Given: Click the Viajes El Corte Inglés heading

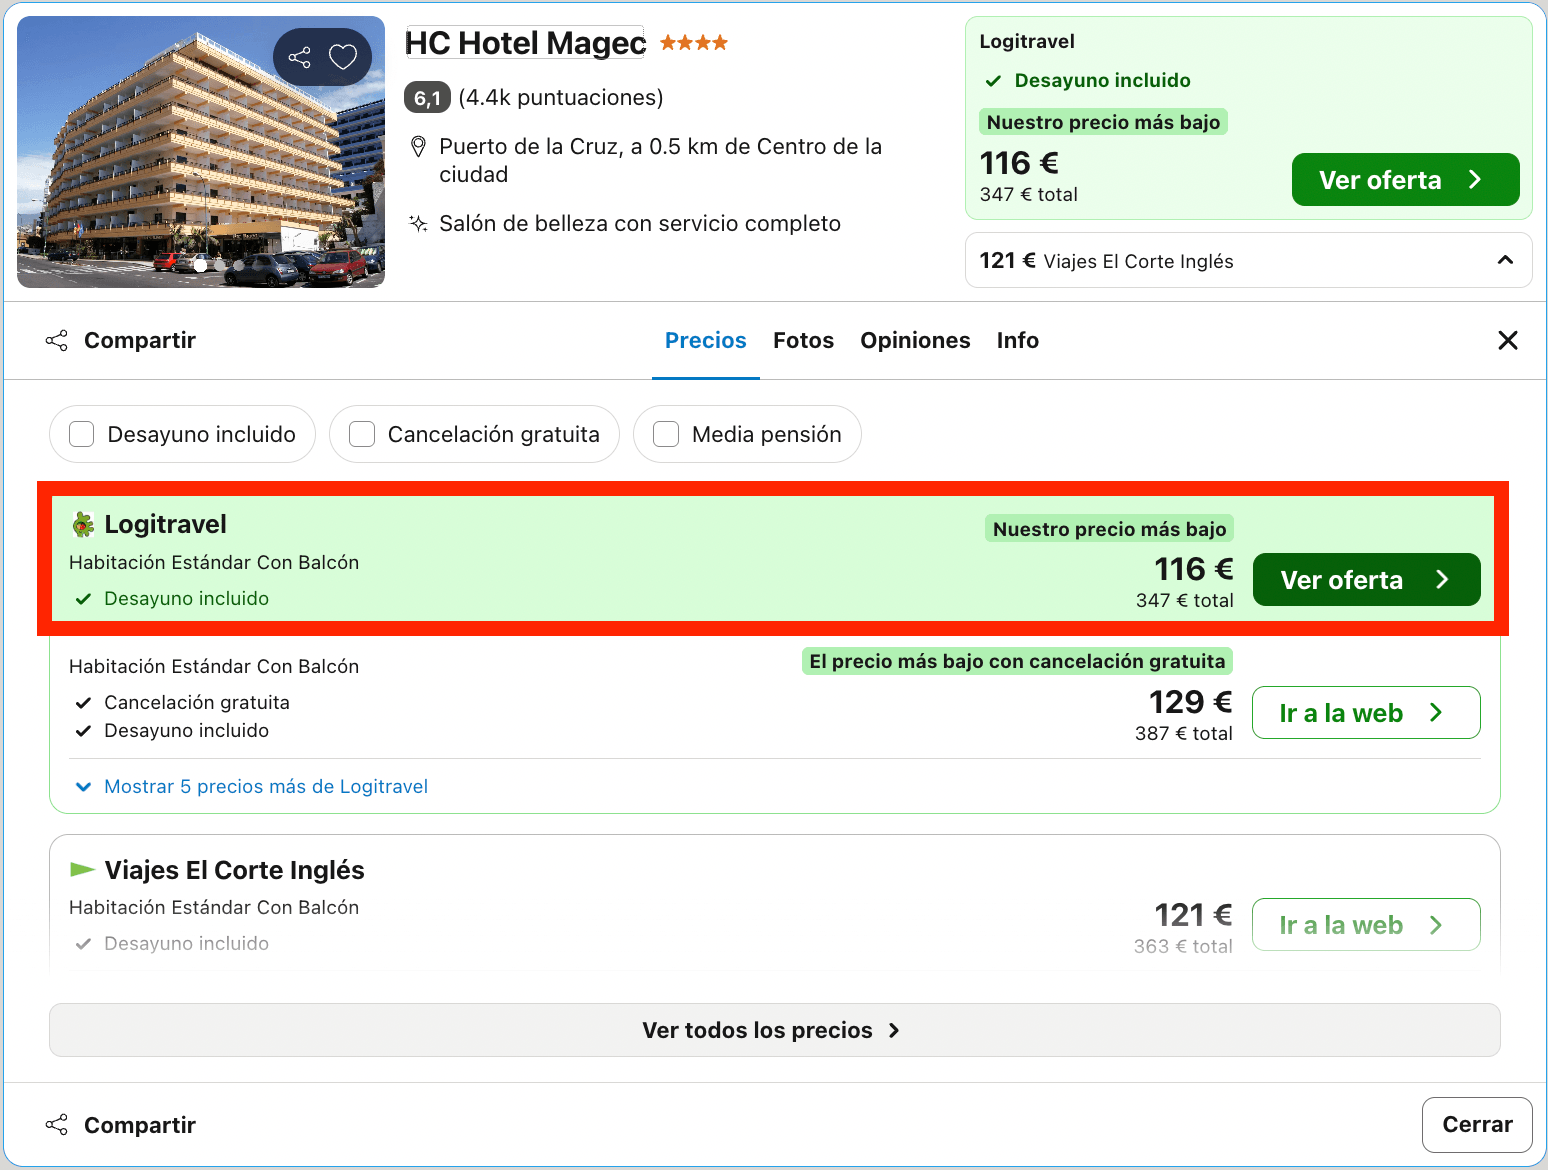Looking at the screenshot, I should [x=235, y=870].
